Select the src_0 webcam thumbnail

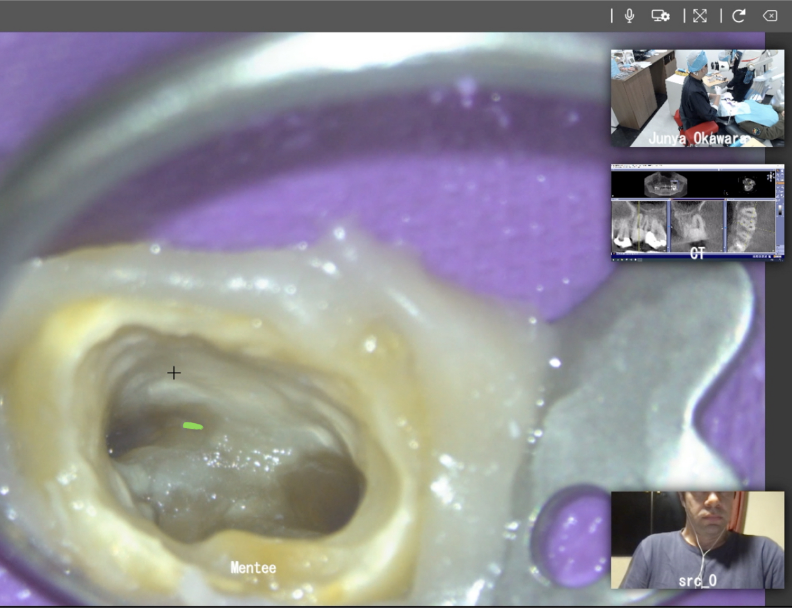coord(697,538)
